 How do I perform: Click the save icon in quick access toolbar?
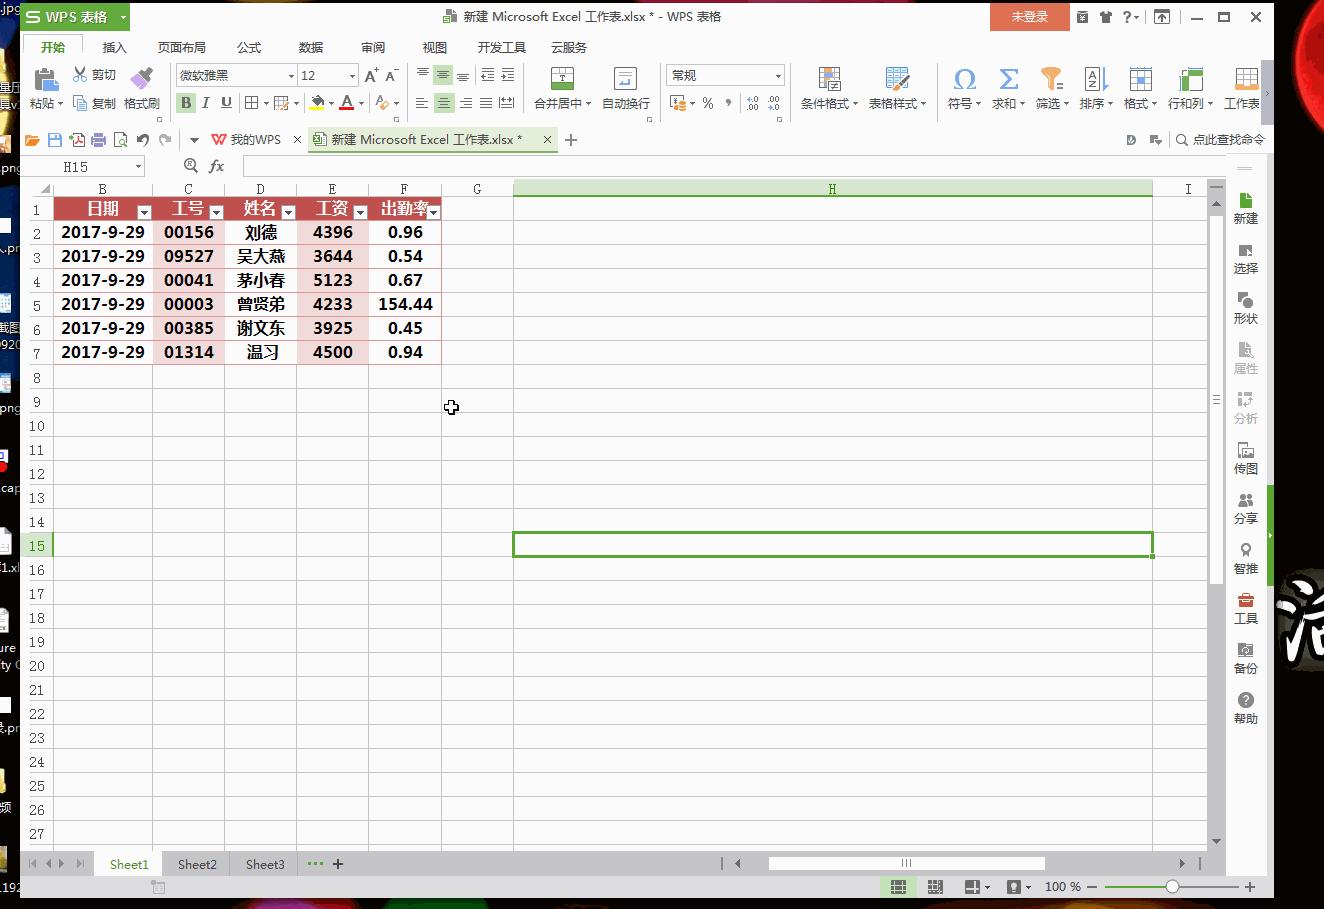click(55, 140)
